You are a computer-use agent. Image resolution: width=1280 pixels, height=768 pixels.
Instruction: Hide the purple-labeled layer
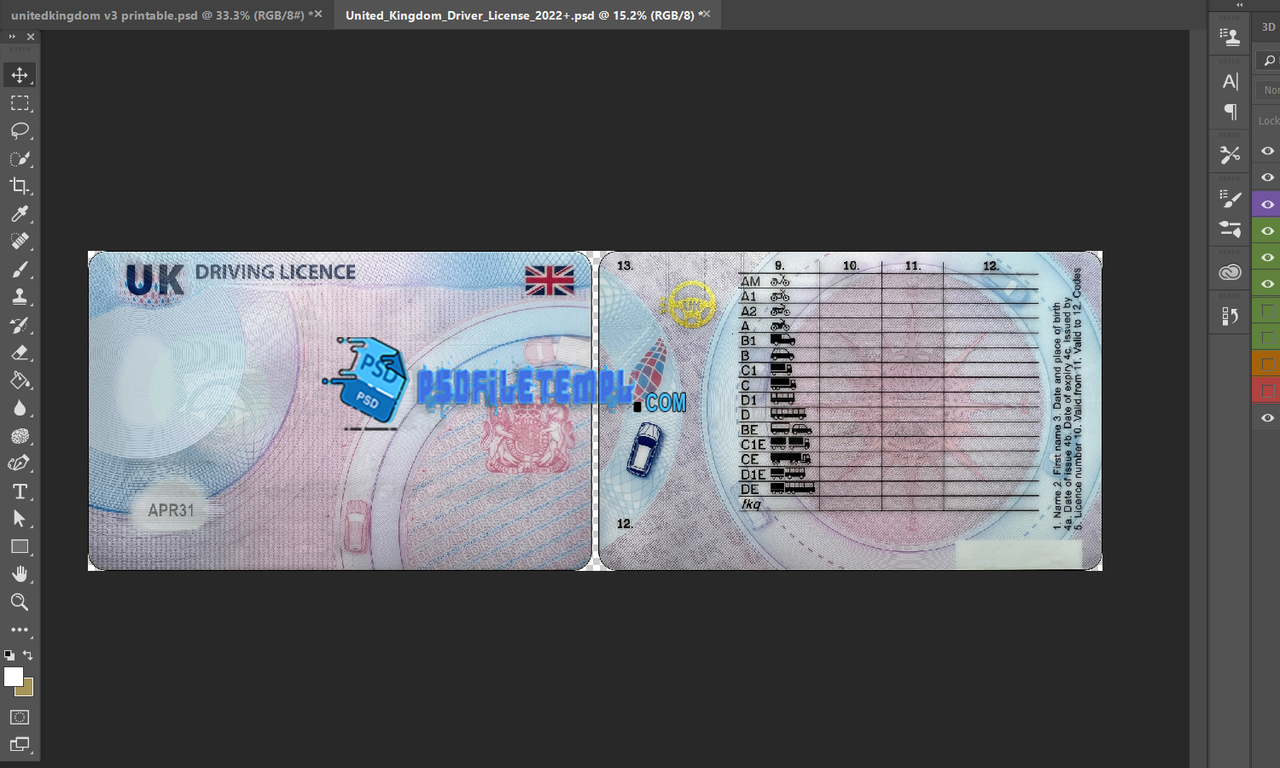(1267, 204)
